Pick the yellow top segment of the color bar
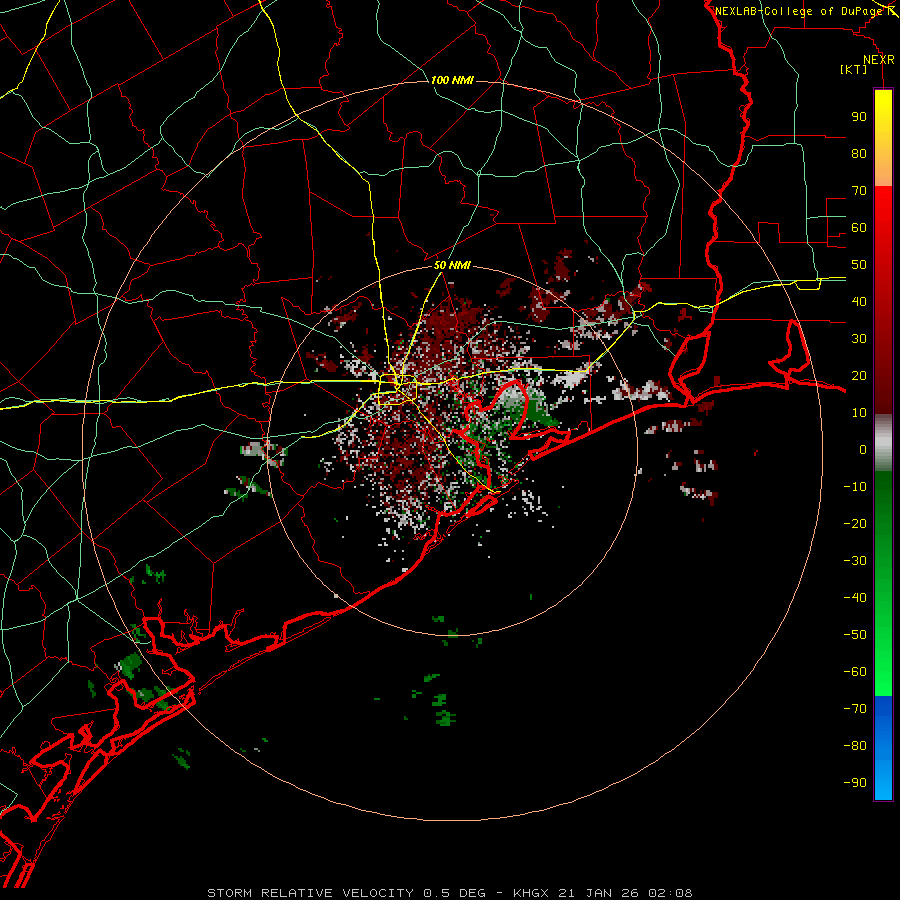The image size is (900, 900). click(883, 138)
